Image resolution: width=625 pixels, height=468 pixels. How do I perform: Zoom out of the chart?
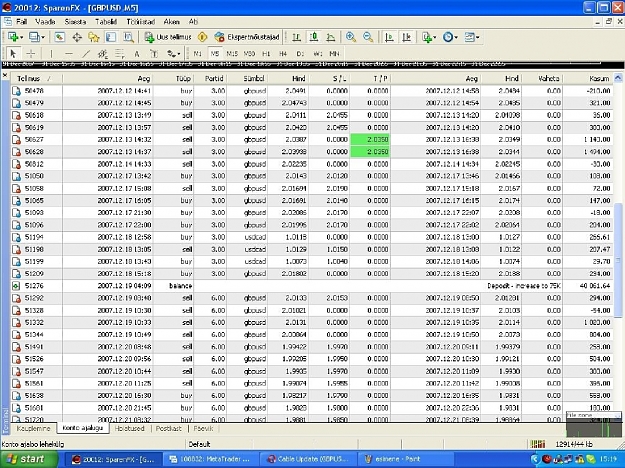point(368,37)
